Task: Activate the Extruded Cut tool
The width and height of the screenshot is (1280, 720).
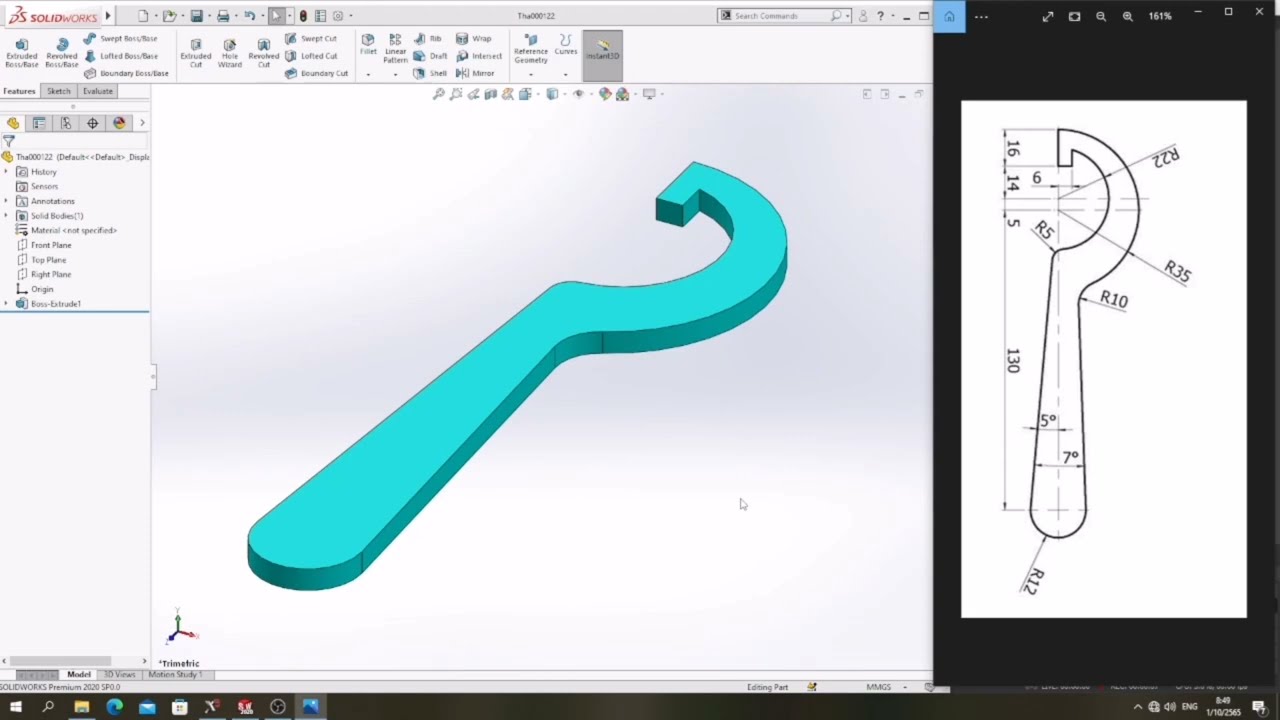Action: 196,53
